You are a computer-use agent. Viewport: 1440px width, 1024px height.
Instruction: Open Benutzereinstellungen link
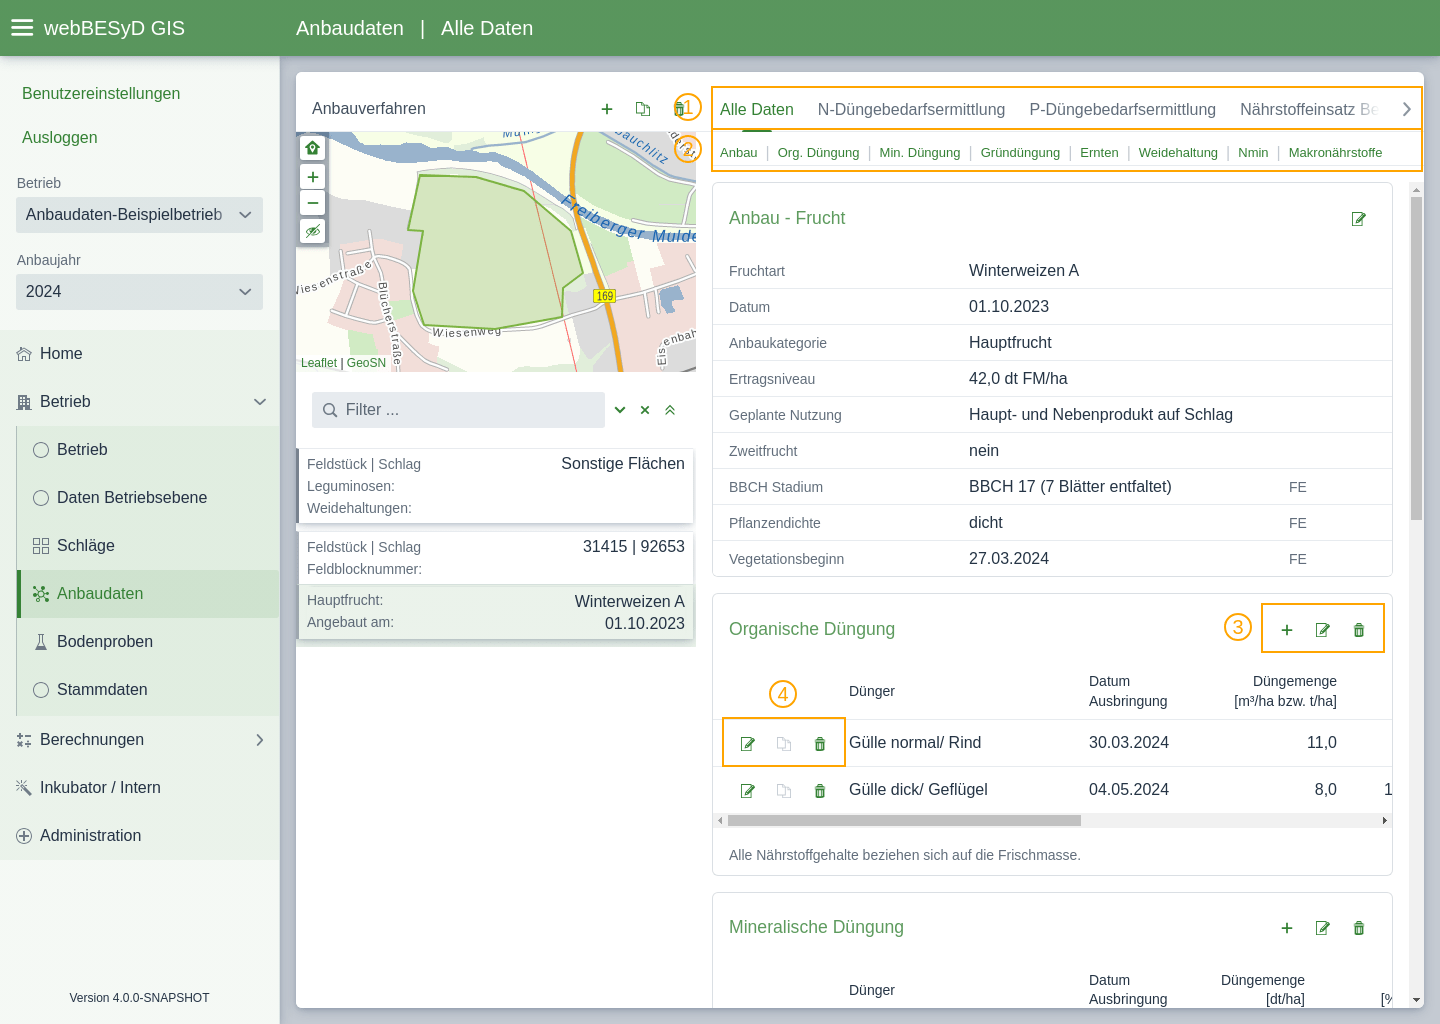[x=101, y=94]
